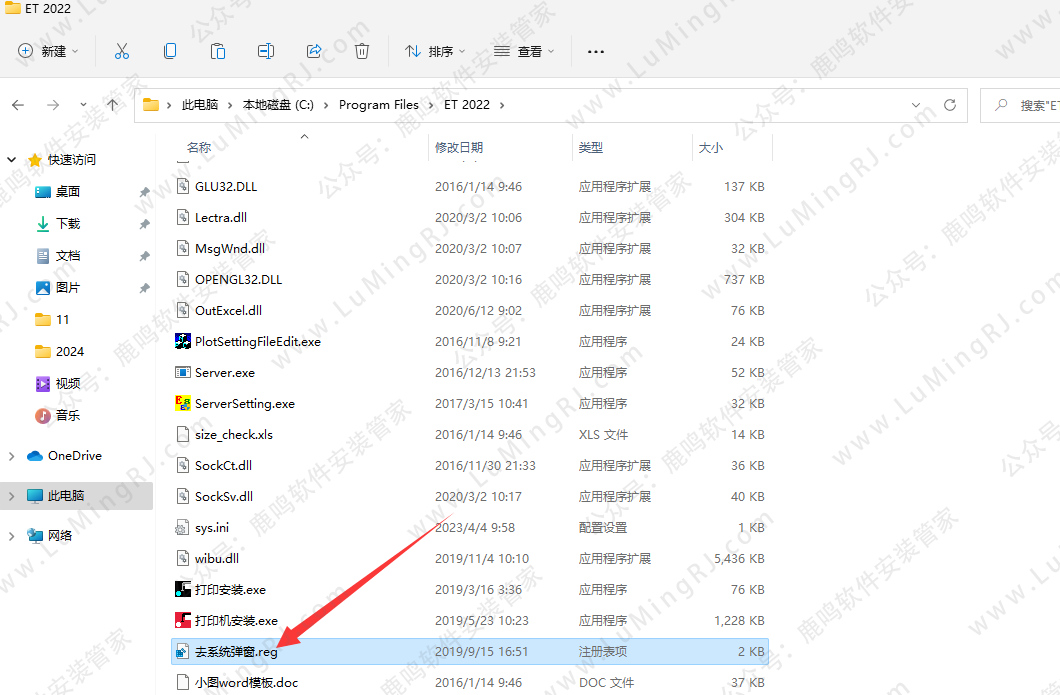The width and height of the screenshot is (1060, 695).
Task: Sort by 名称 column header
Action: [199, 147]
